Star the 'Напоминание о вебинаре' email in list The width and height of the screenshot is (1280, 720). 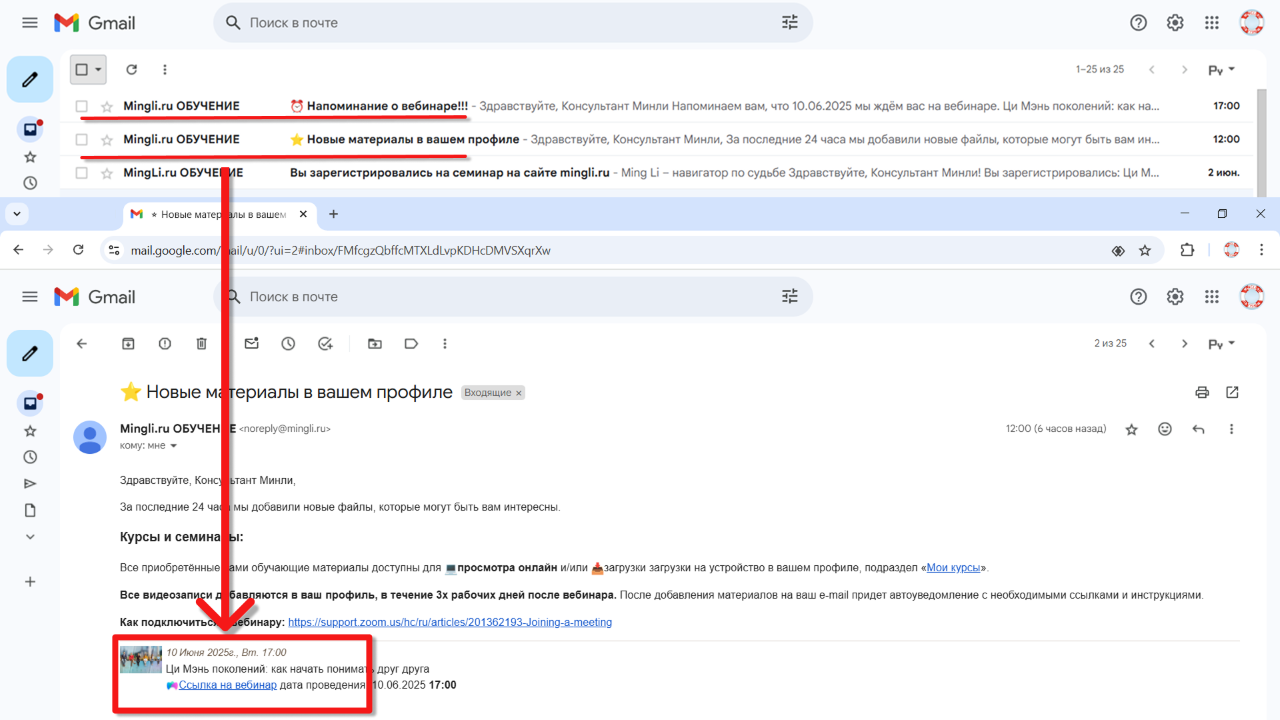coord(107,106)
